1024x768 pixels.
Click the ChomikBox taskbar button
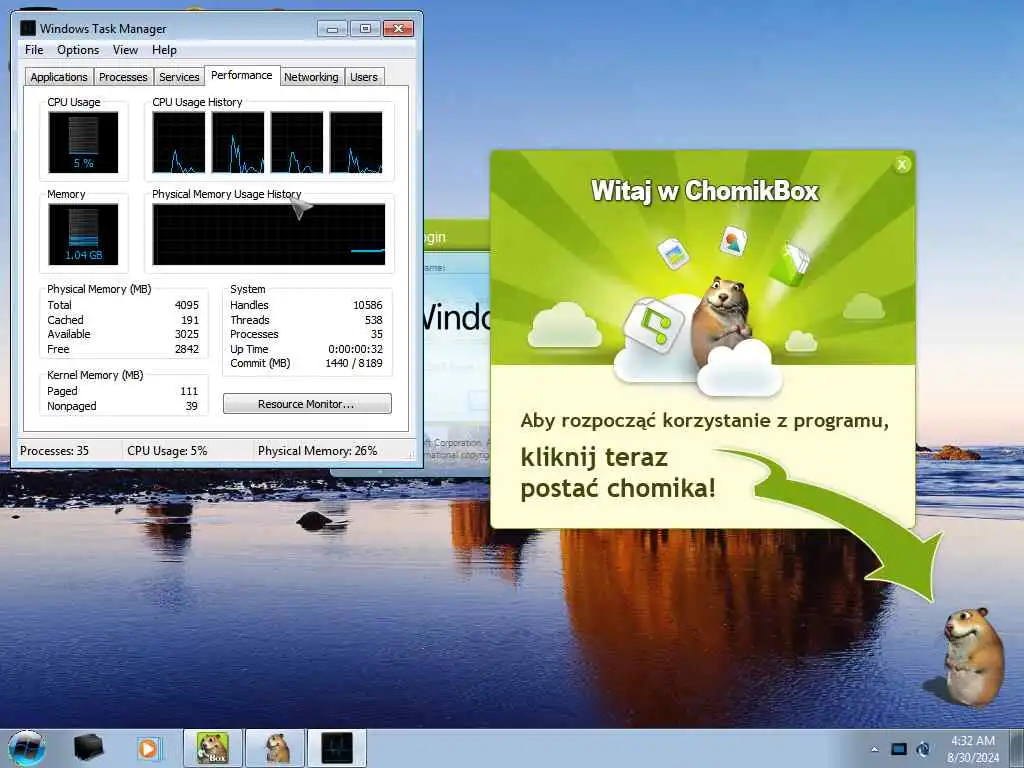click(213, 748)
